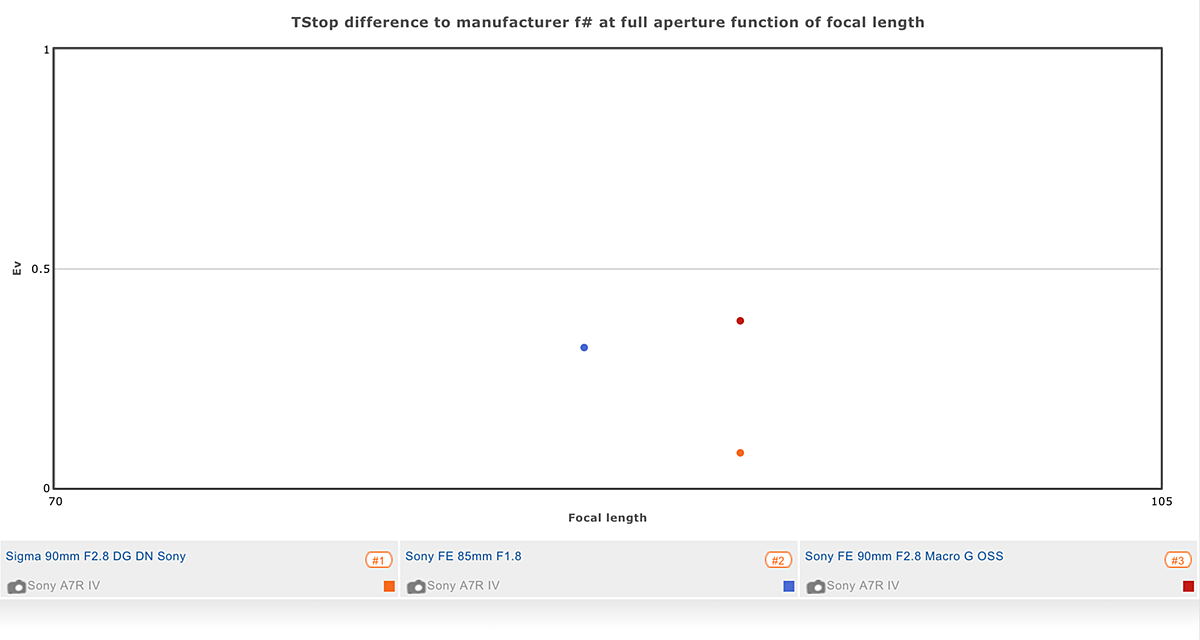Click the blue color swatch for Sony 85mm
Screen dimensions: 1200x640
[x=789, y=586]
